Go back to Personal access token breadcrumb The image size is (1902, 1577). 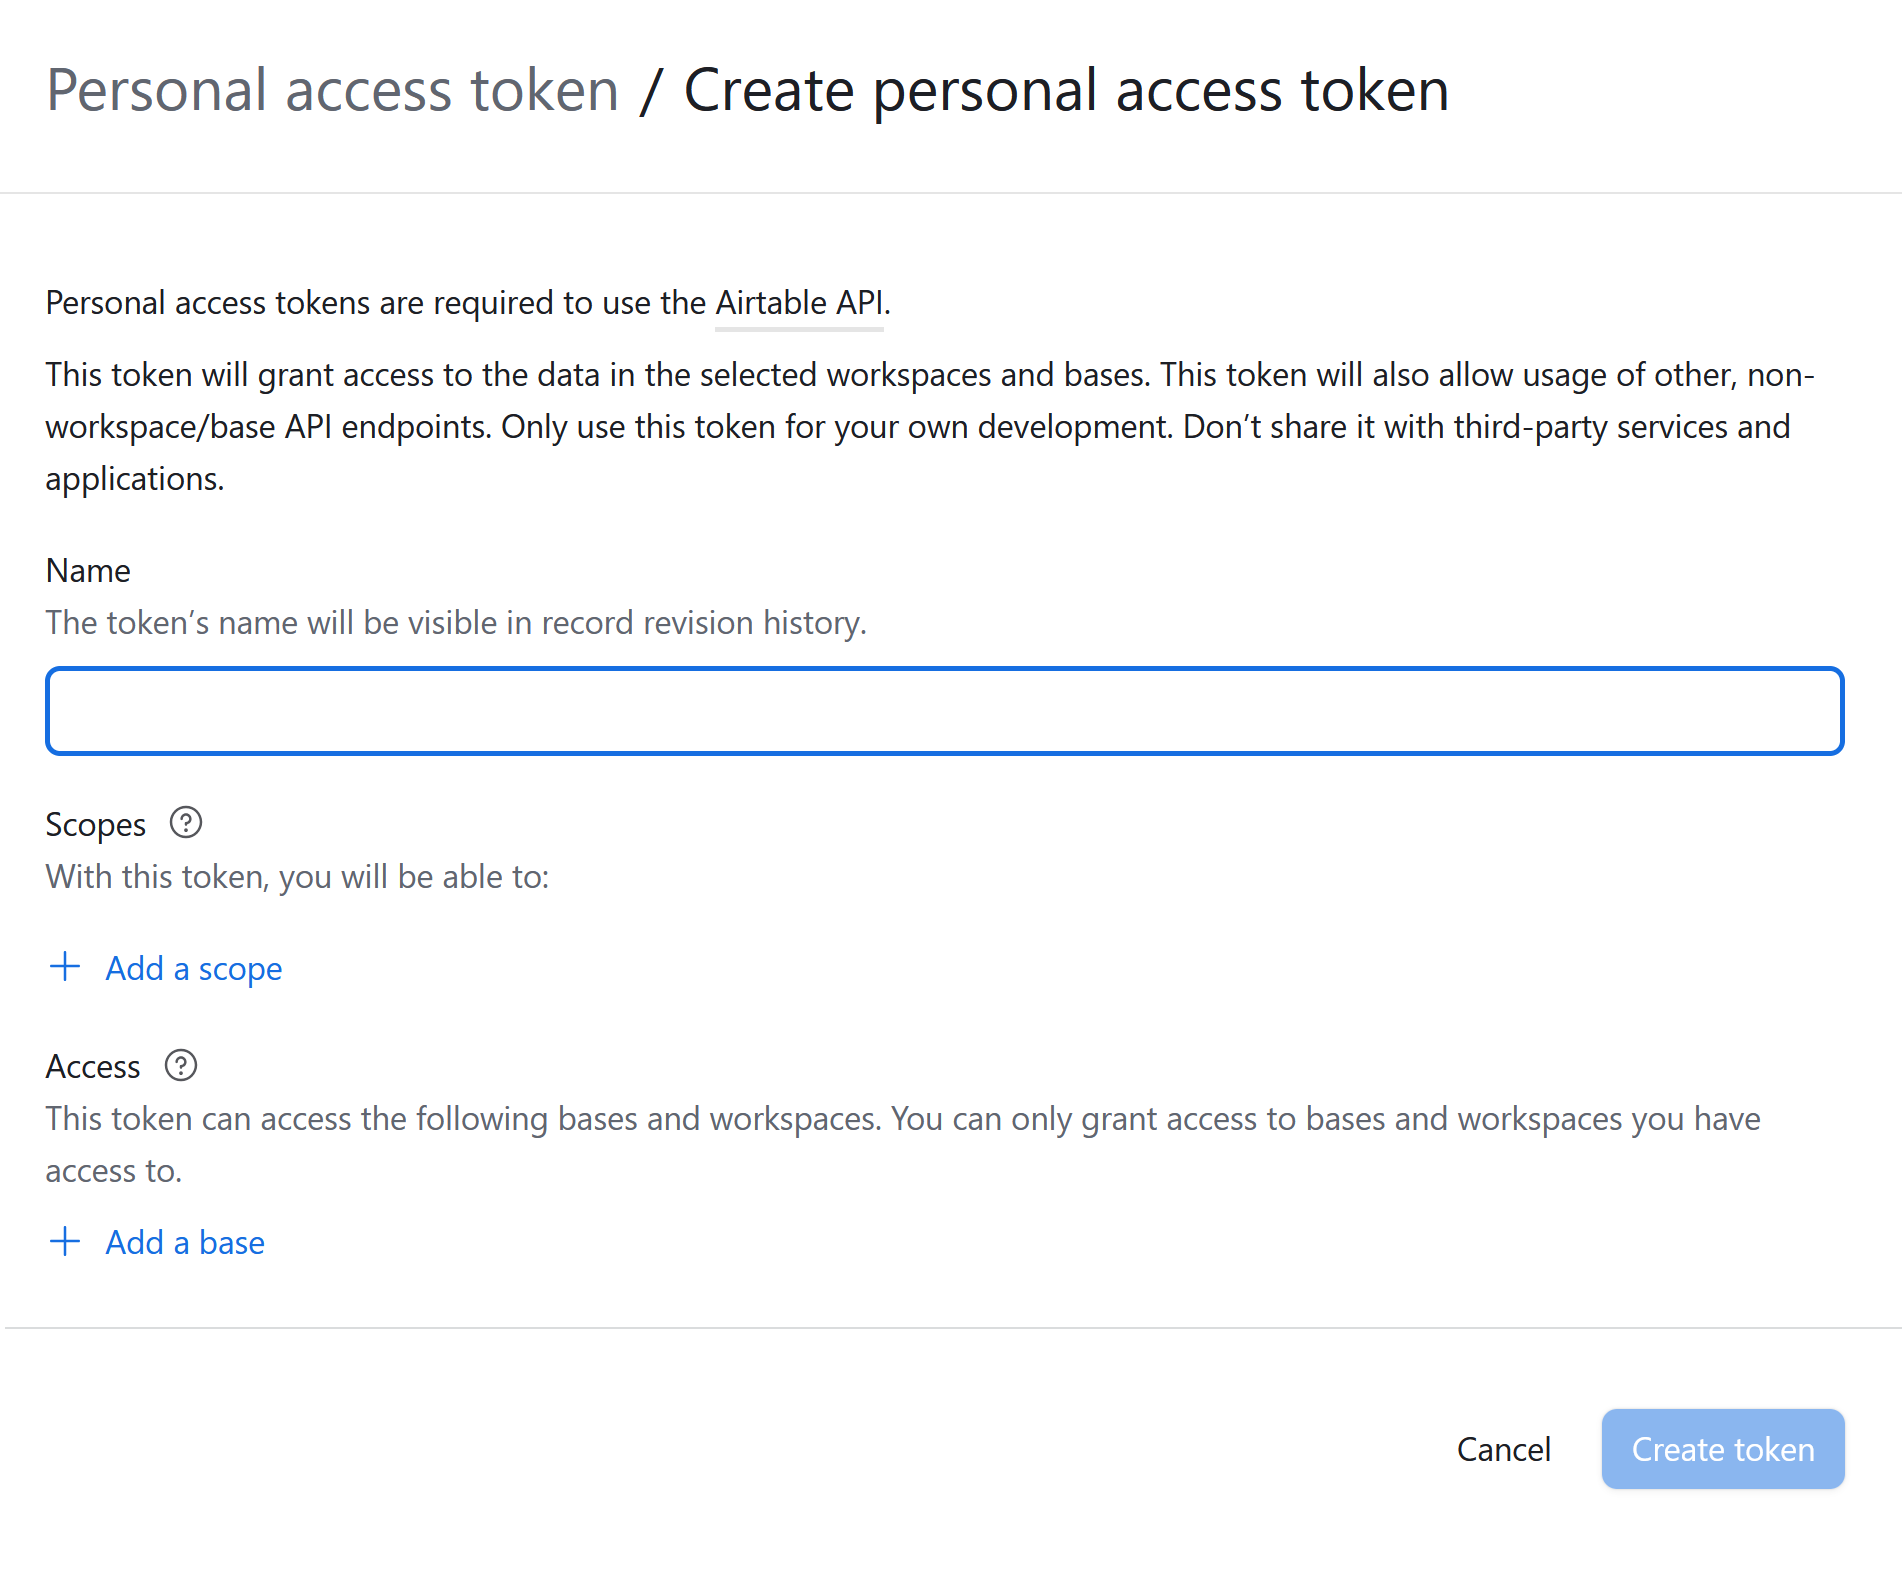point(333,90)
